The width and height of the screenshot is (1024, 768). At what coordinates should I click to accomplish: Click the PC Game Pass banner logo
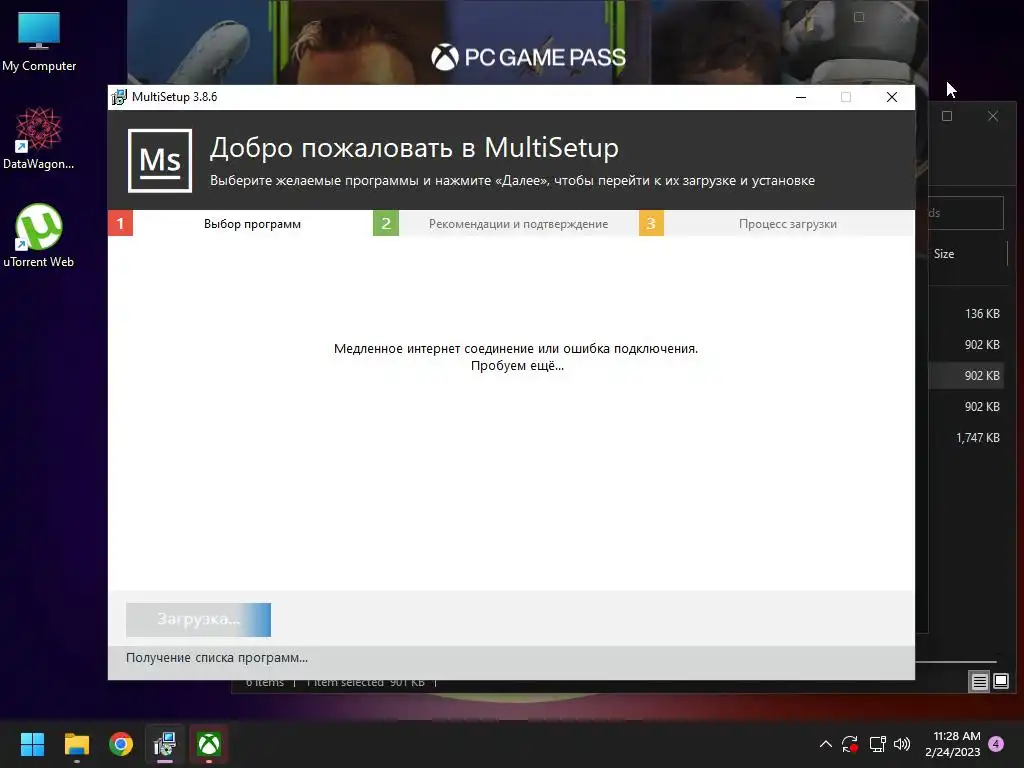pos(528,57)
